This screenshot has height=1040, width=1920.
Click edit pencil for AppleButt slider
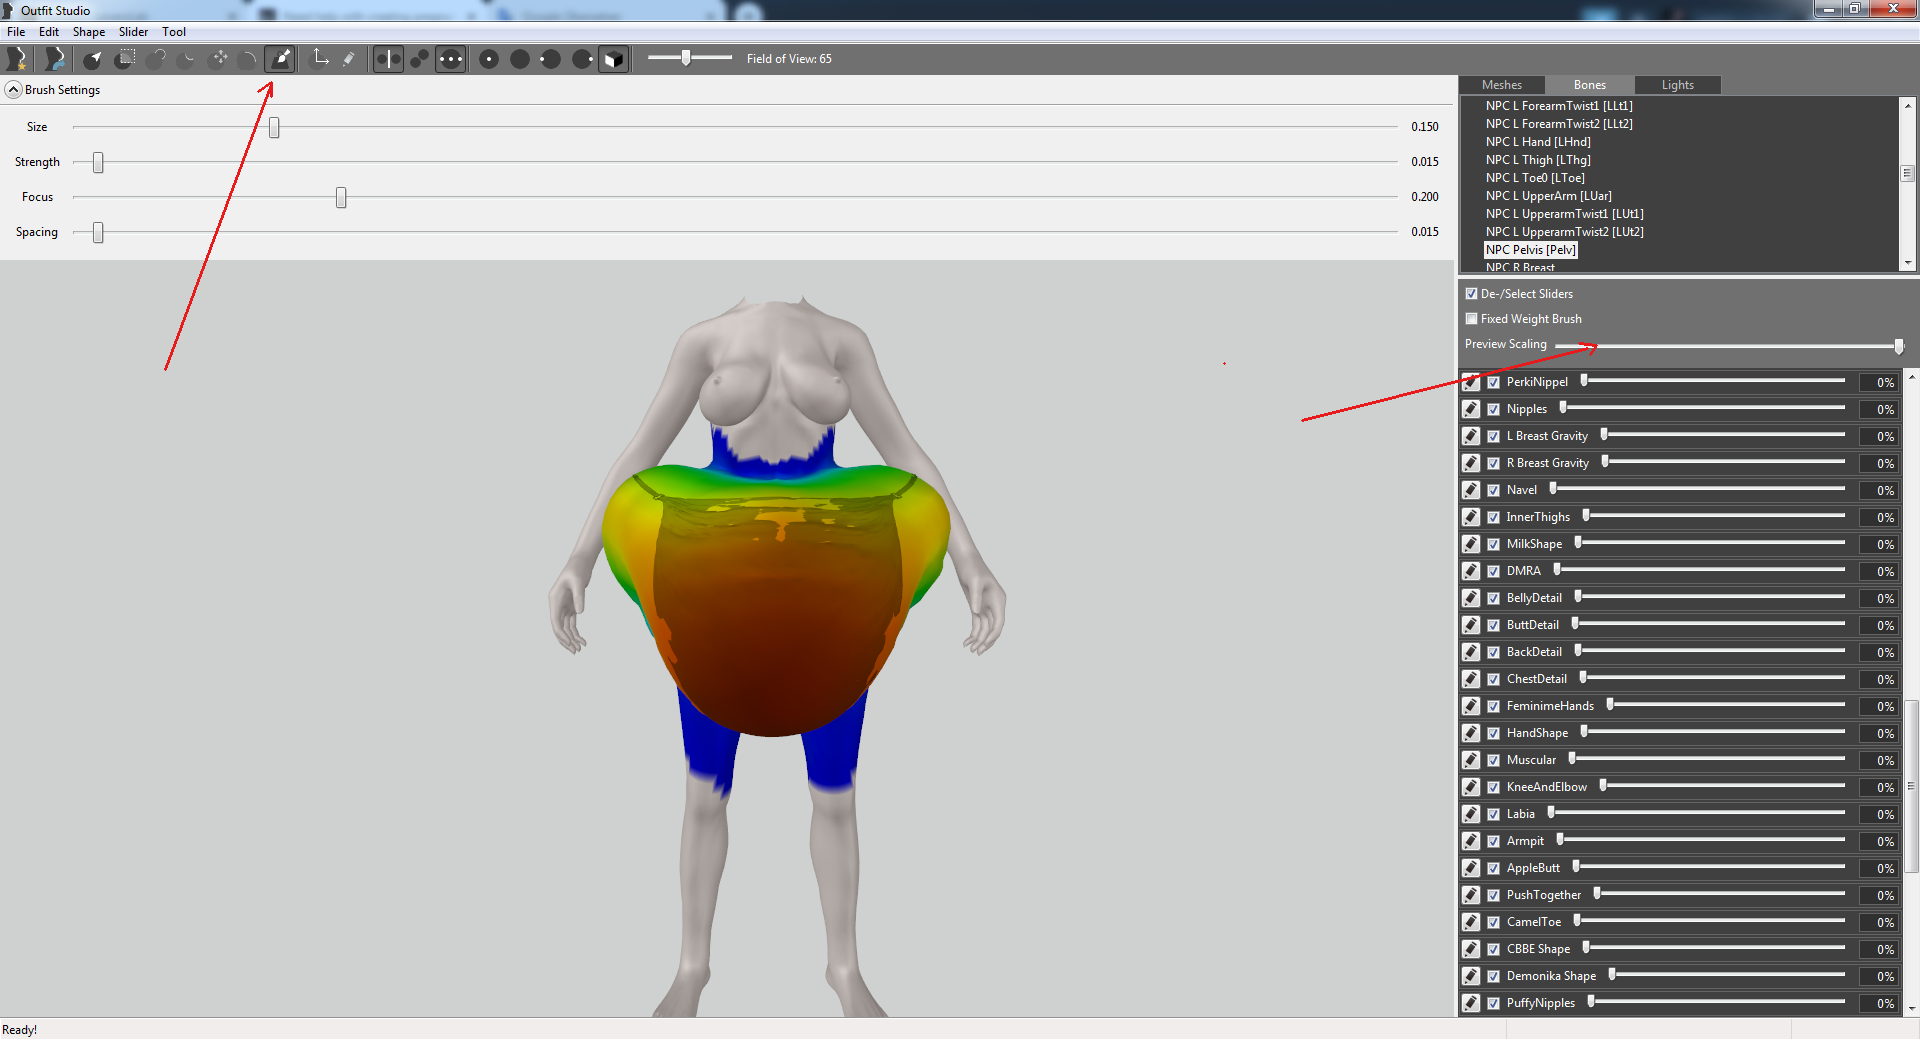[1471, 868]
